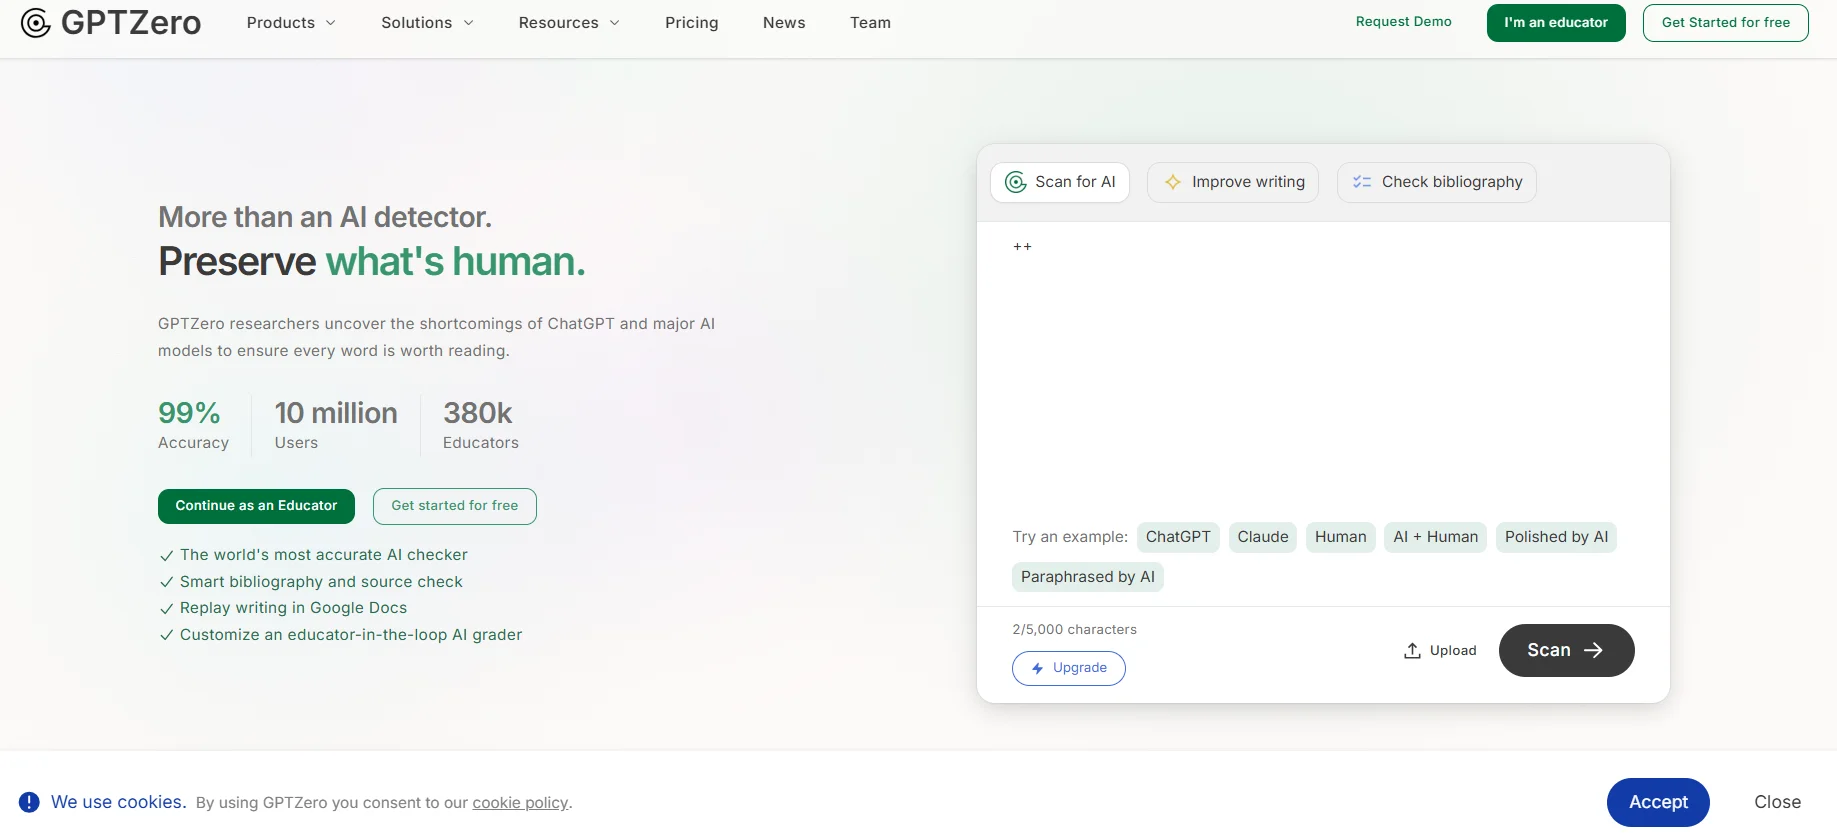This screenshot has width=1837, height=838.
Task: Click 'Customize an educator-in-the-loop AI grader' text
Action: tap(351, 635)
